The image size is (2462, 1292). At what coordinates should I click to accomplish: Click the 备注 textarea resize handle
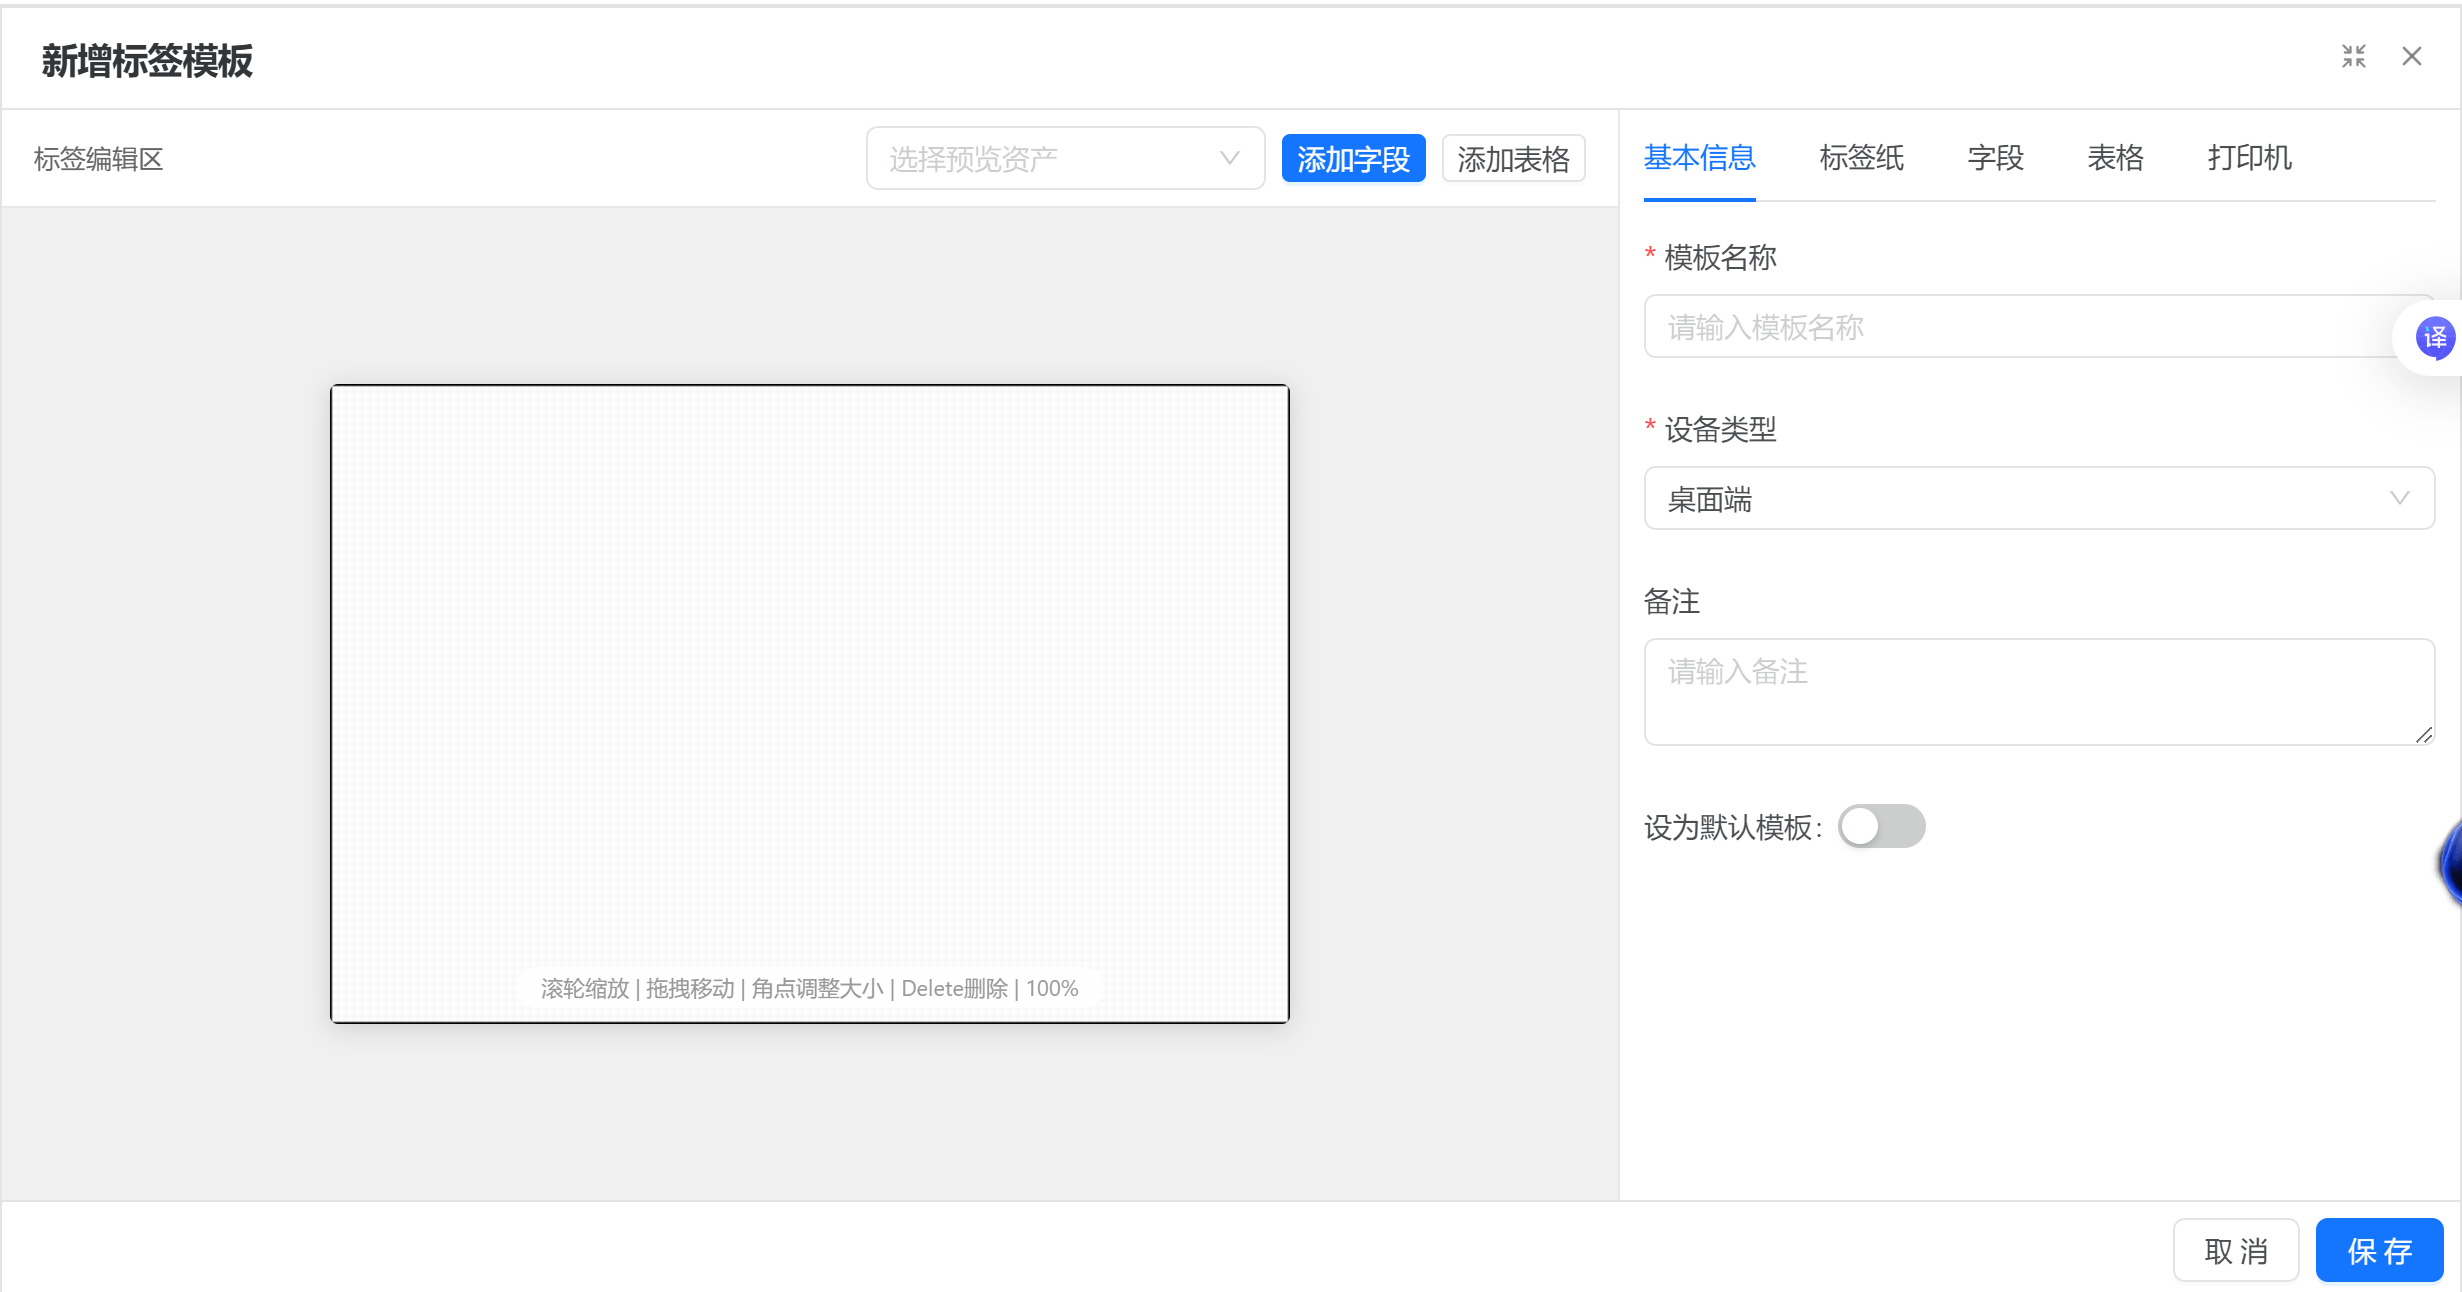pos(2423,735)
